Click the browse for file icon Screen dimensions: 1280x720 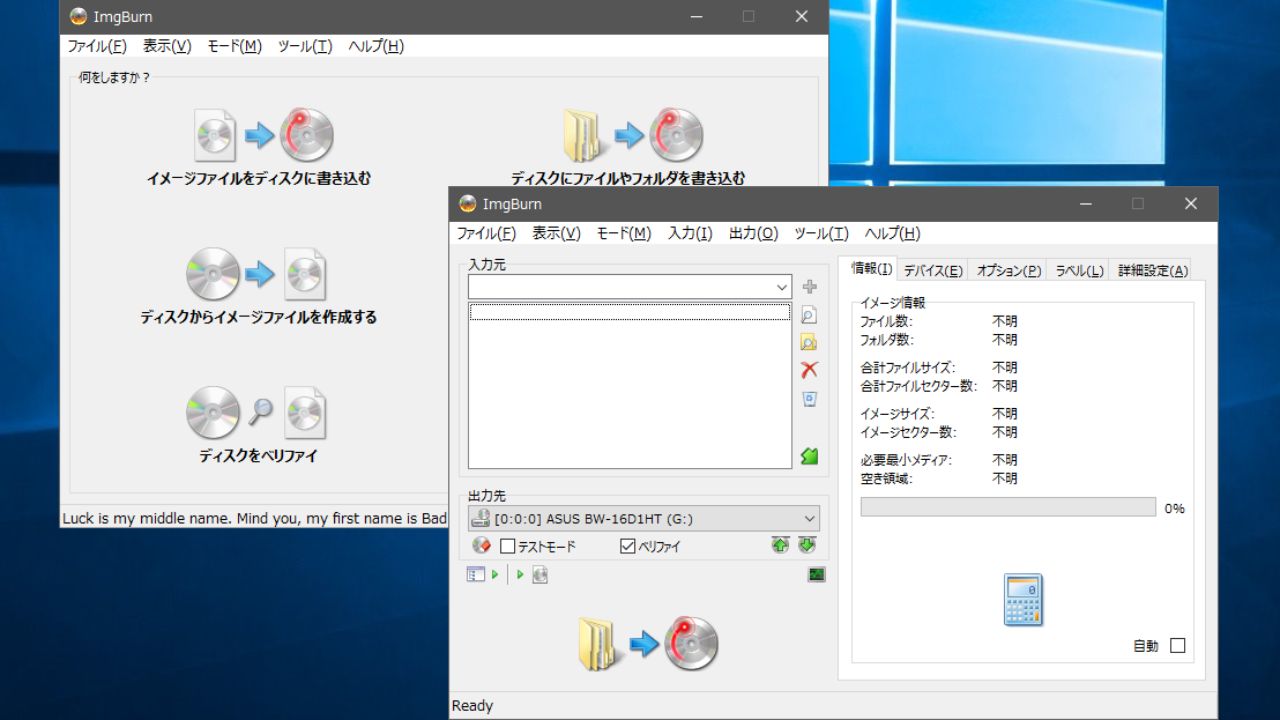809,315
